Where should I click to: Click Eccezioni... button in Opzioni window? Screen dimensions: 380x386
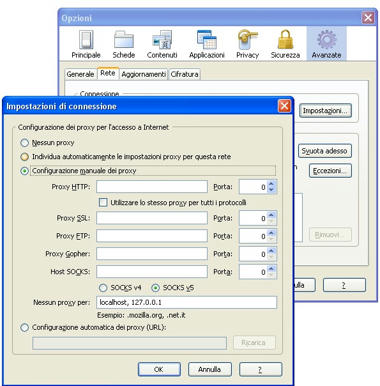tap(330, 171)
